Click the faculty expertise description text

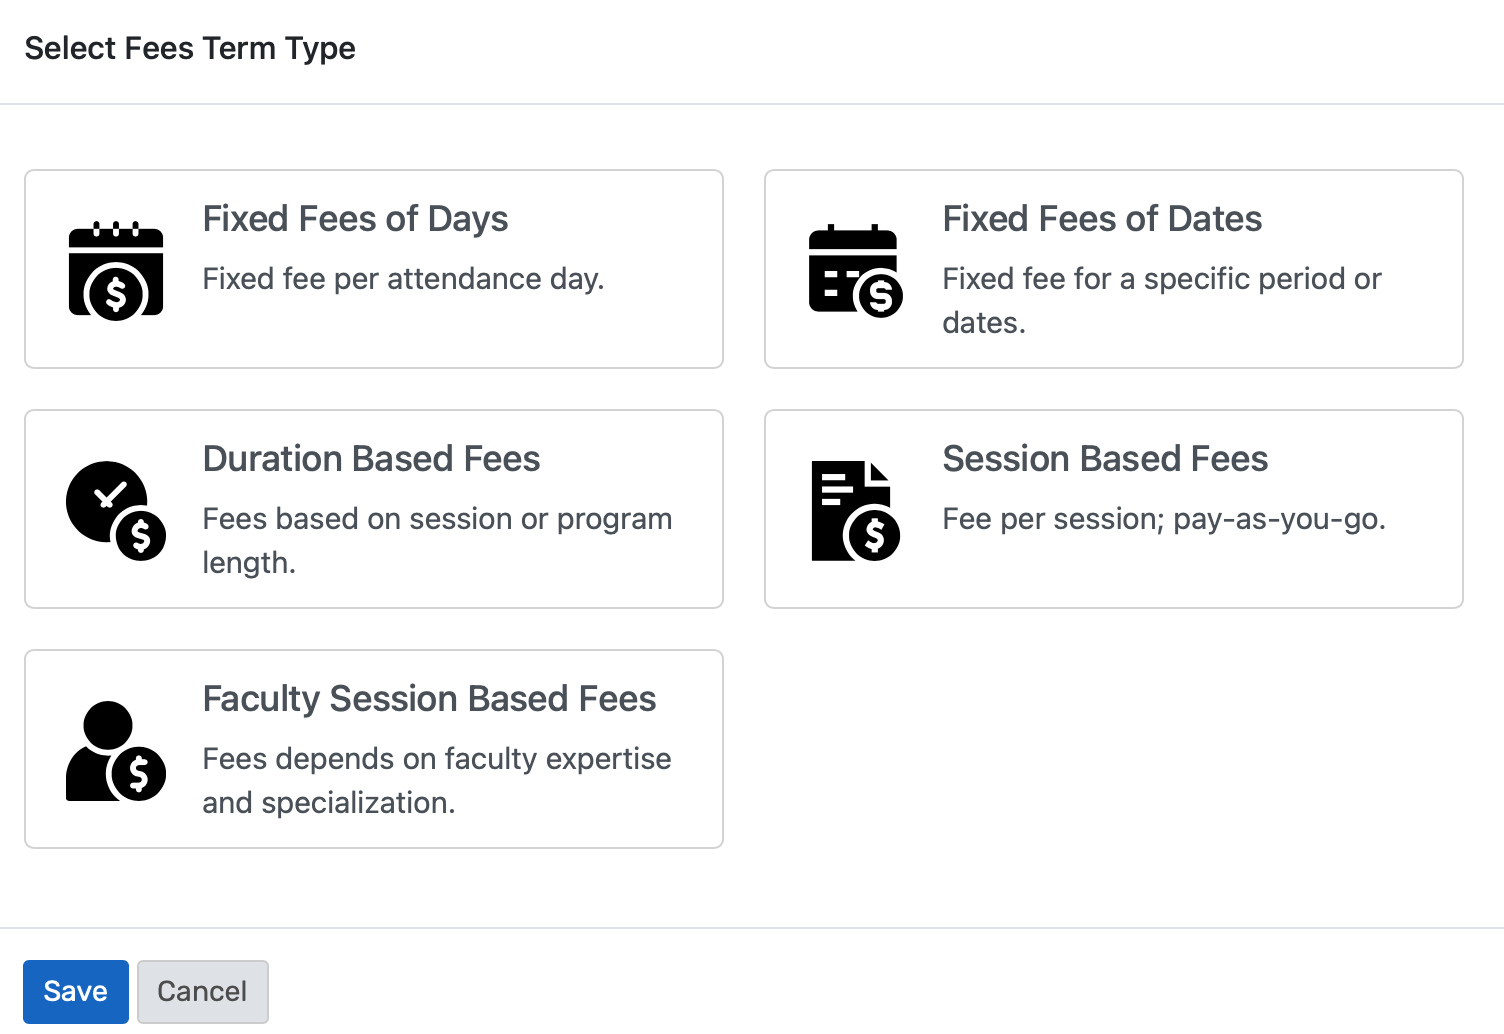pos(437,780)
